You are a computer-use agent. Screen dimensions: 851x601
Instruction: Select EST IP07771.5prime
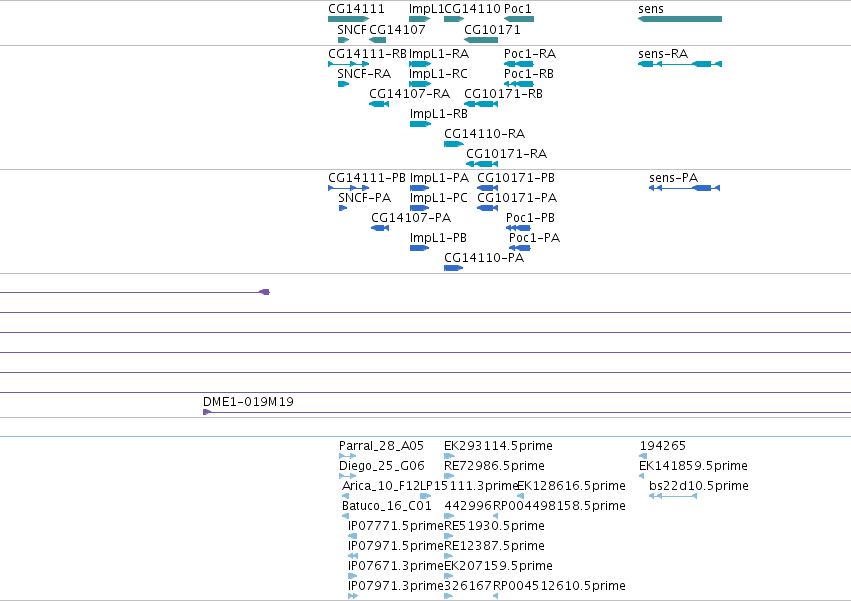click(x=352, y=537)
